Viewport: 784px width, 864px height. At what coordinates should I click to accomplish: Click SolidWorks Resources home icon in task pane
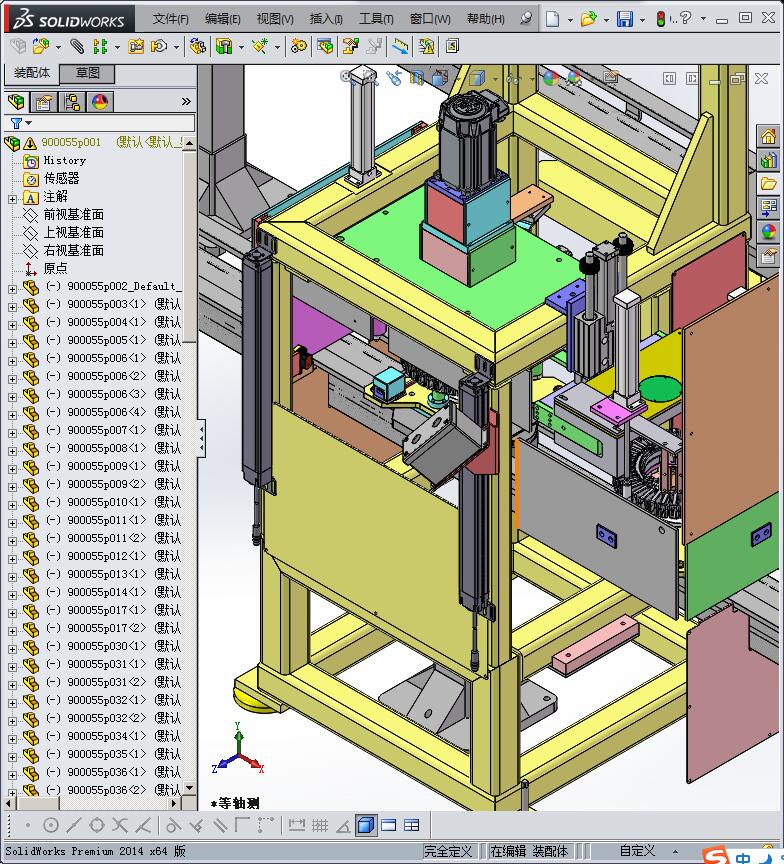pyautogui.click(x=768, y=136)
